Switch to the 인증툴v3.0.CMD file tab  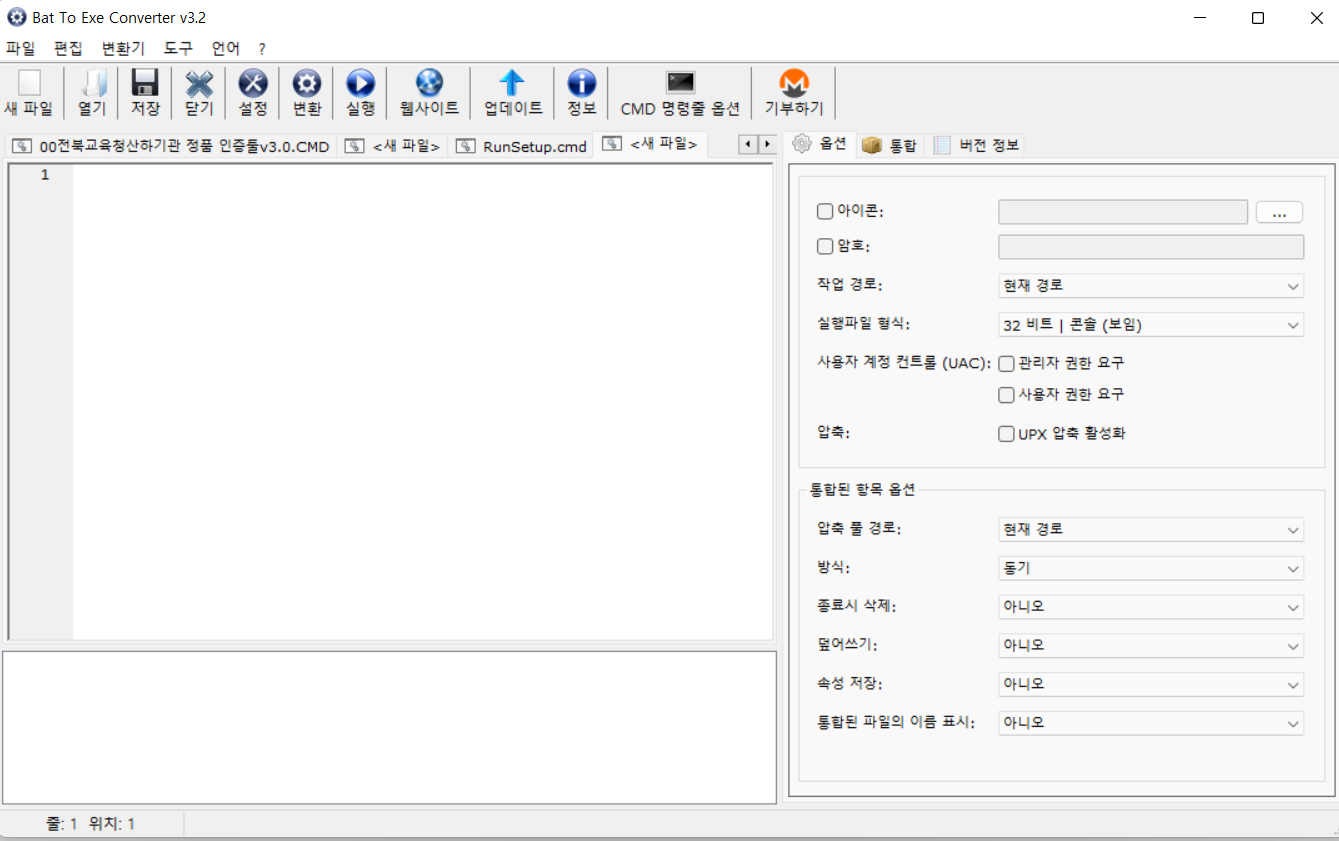point(171,146)
